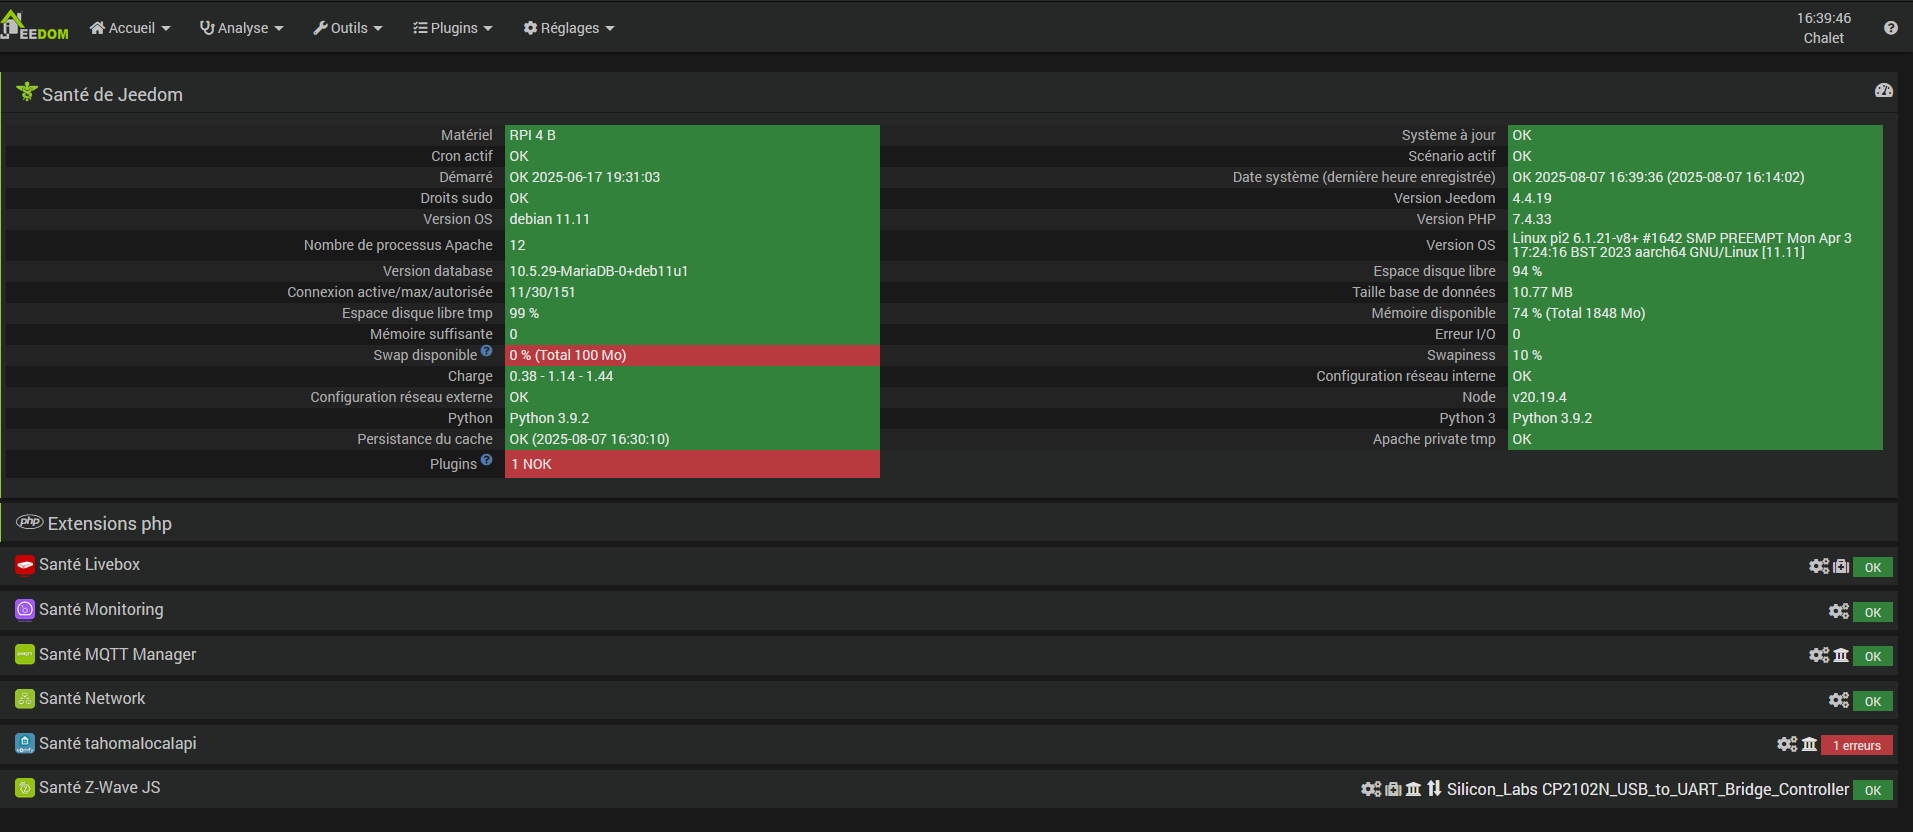
Task: Open the Accueil menu
Action: coord(130,28)
